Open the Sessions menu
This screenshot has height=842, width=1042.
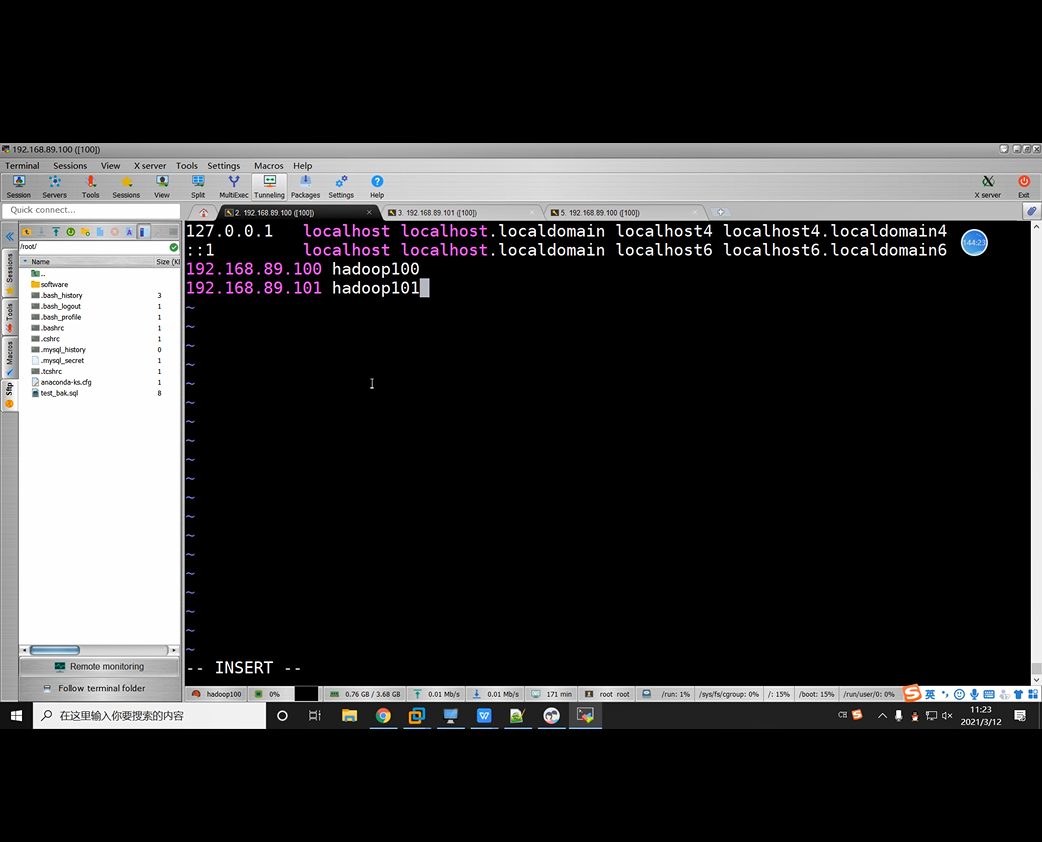[x=70, y=165]
